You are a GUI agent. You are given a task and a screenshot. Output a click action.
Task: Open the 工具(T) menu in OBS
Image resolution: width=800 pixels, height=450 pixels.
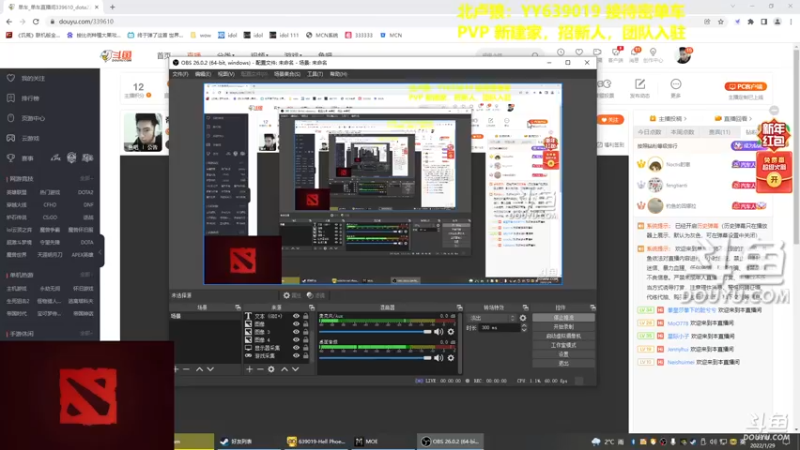click(x=315, y=74)
